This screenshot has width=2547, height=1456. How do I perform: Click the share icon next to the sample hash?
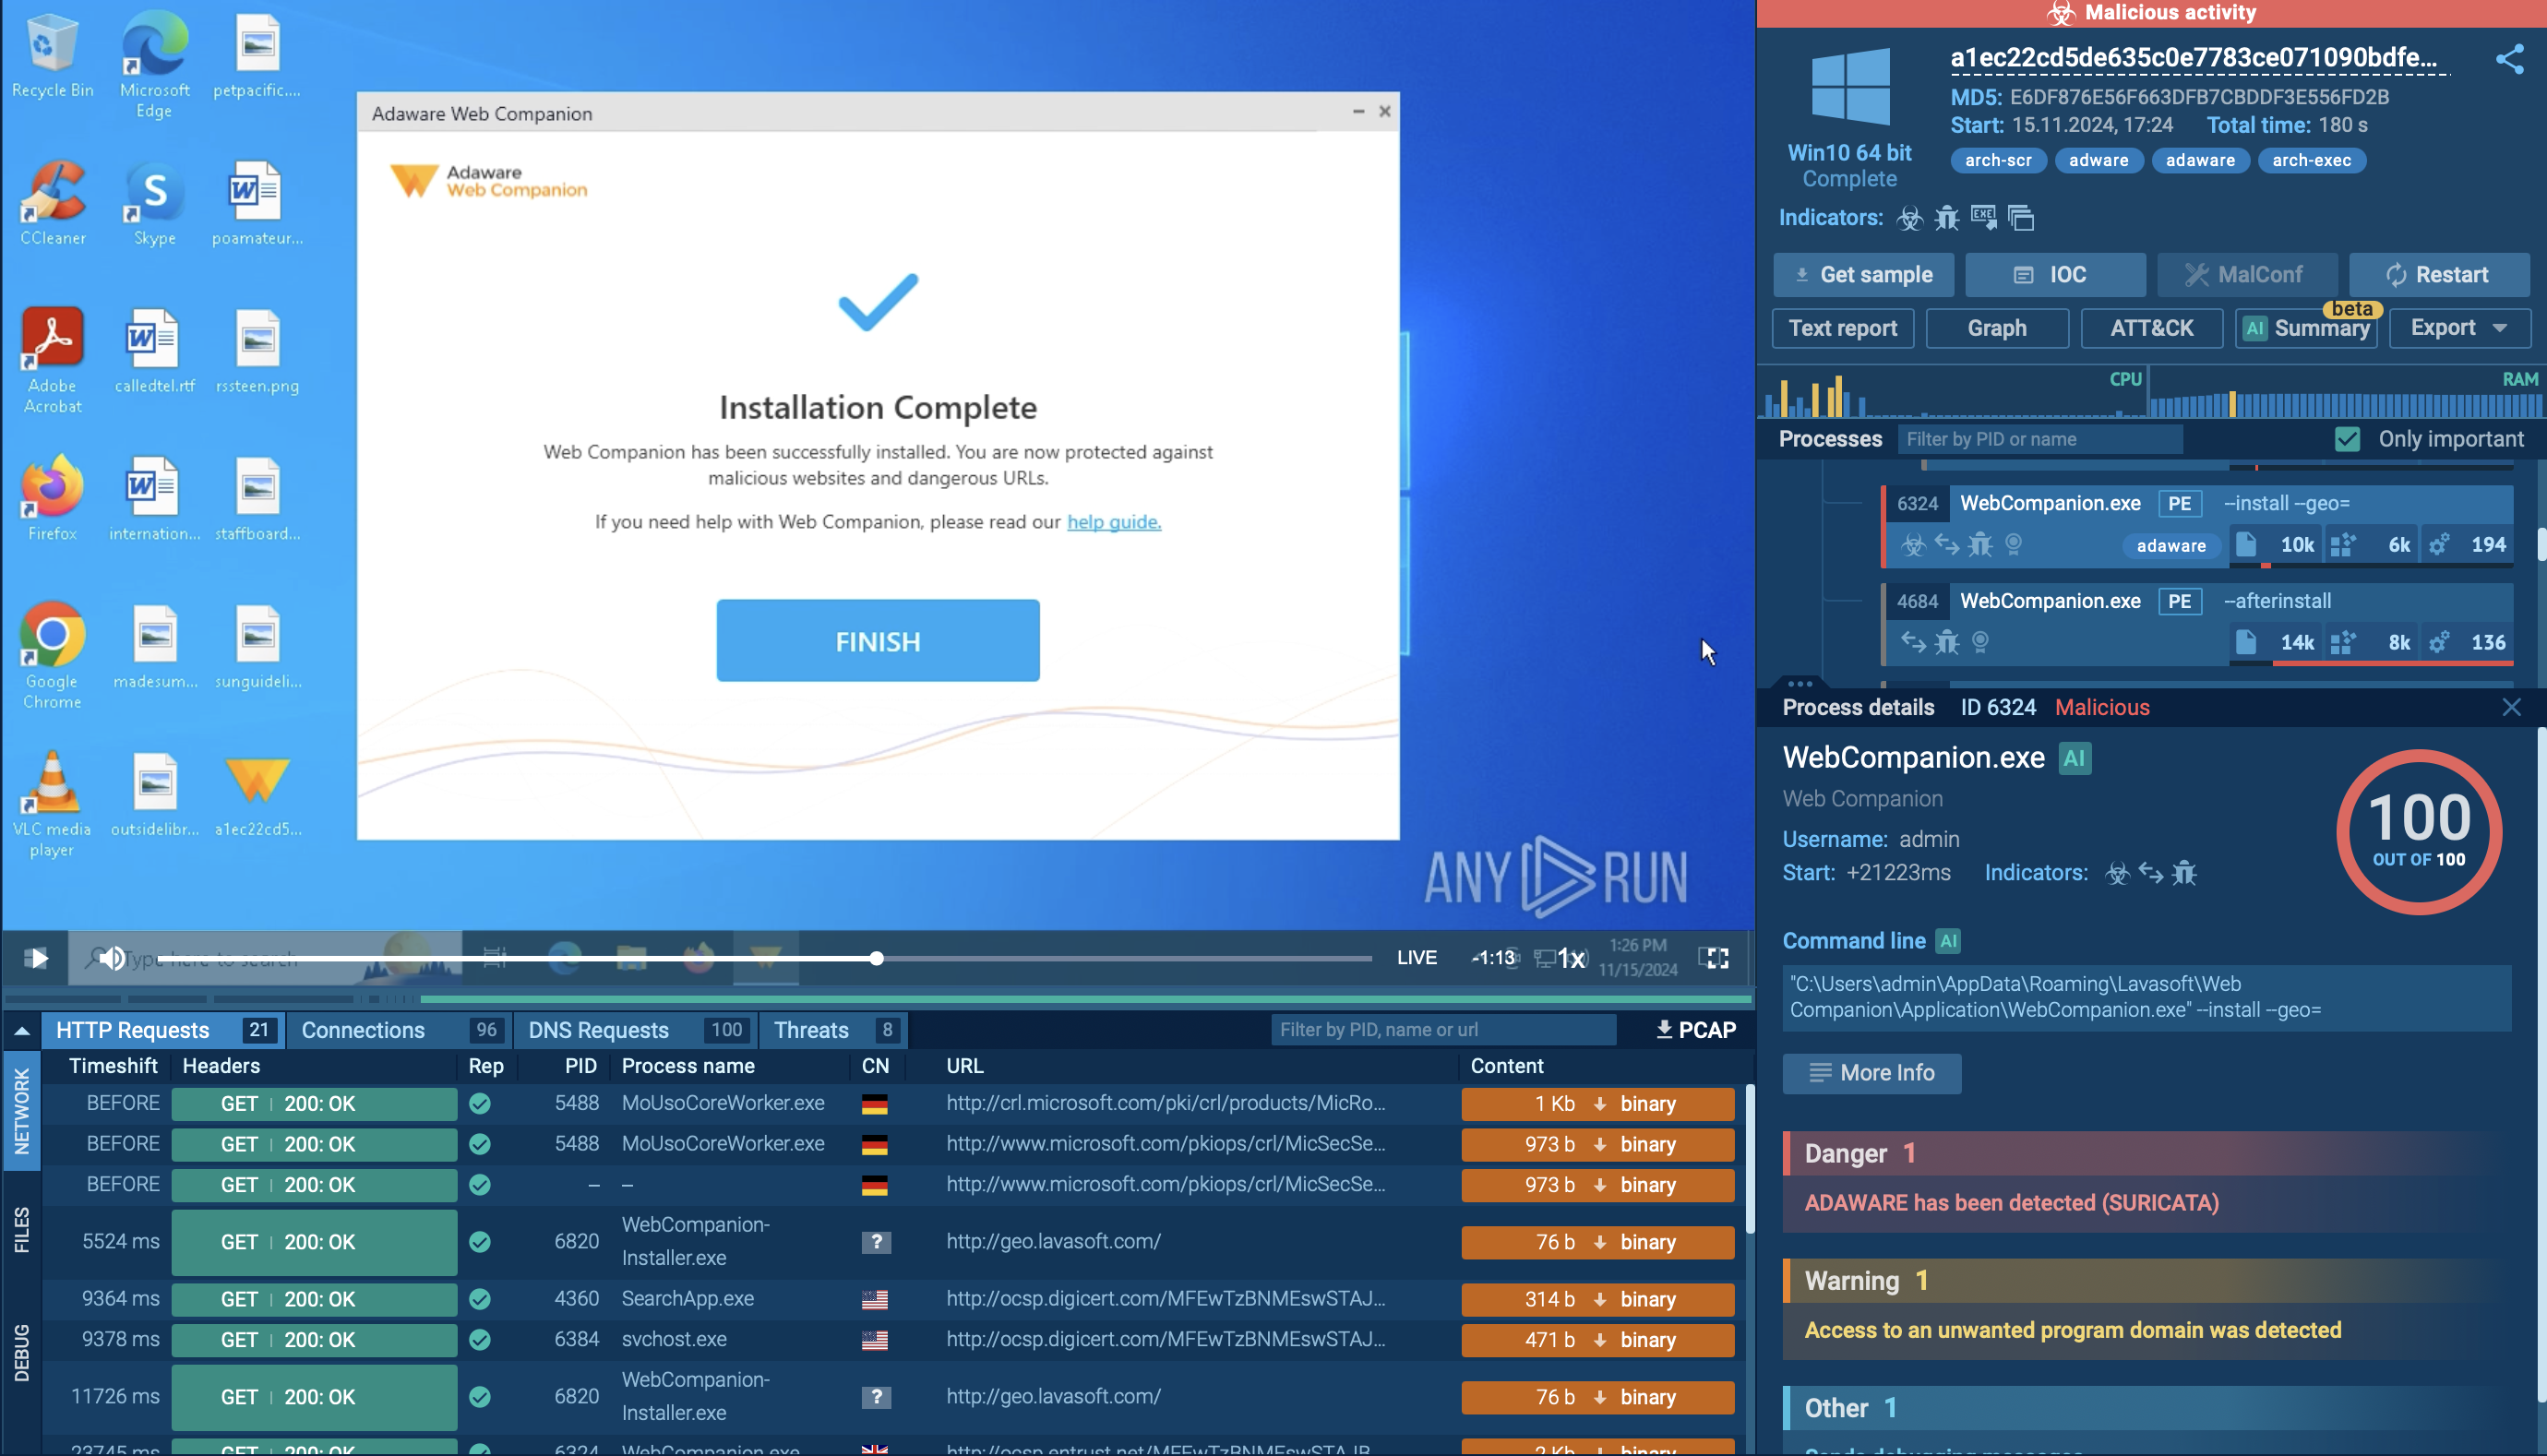tap(2512, 59)
